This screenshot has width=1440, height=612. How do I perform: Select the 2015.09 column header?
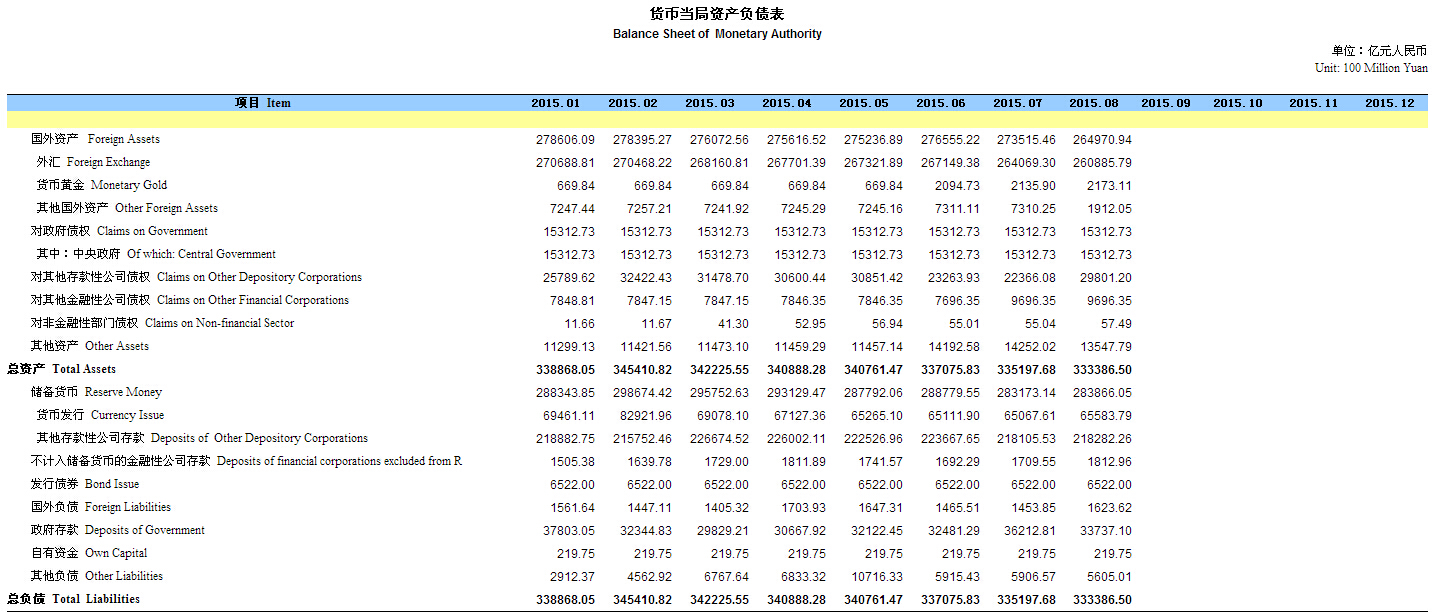pos(1166,103)
